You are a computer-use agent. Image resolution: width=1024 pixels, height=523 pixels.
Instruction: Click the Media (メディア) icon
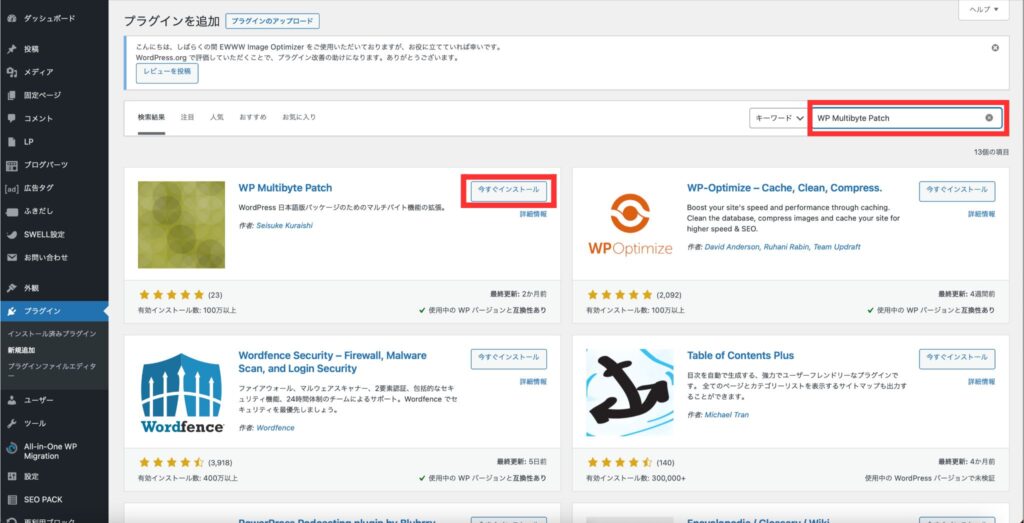pos(11,72)
